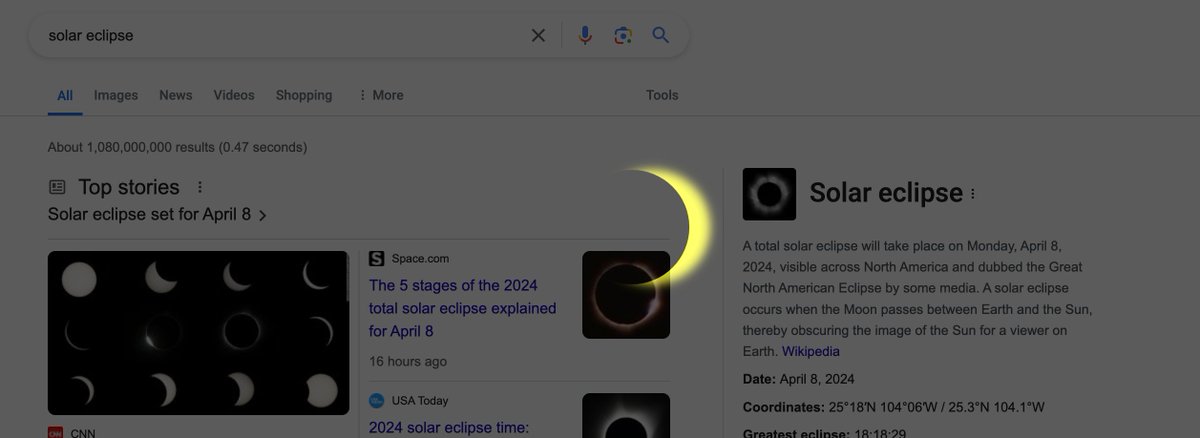Start voice search with the microphone icon
Viewport: 1200px width, 438px height.
coord(585,35)
